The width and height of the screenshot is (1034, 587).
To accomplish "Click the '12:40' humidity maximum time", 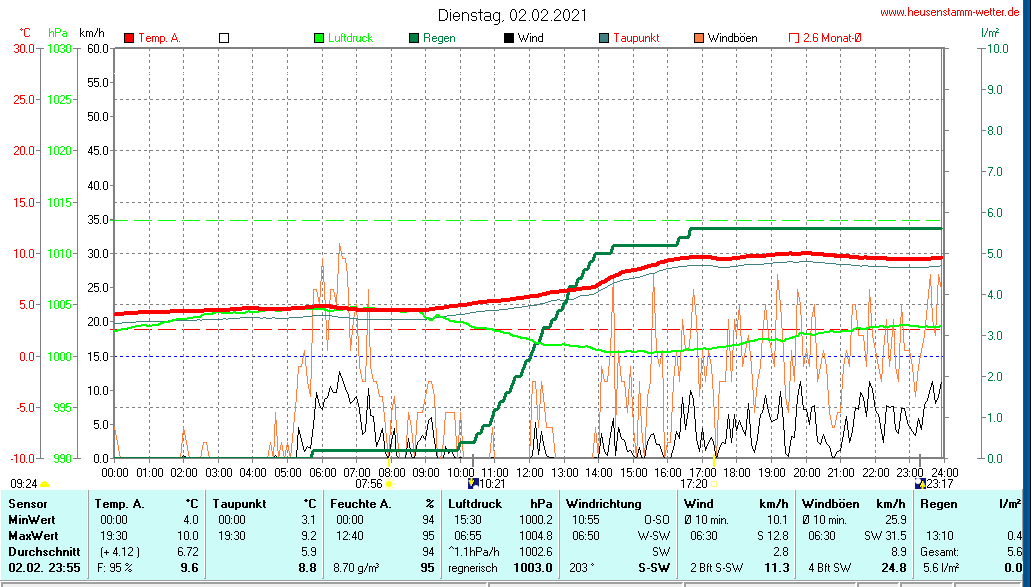I will coord(350,536).
